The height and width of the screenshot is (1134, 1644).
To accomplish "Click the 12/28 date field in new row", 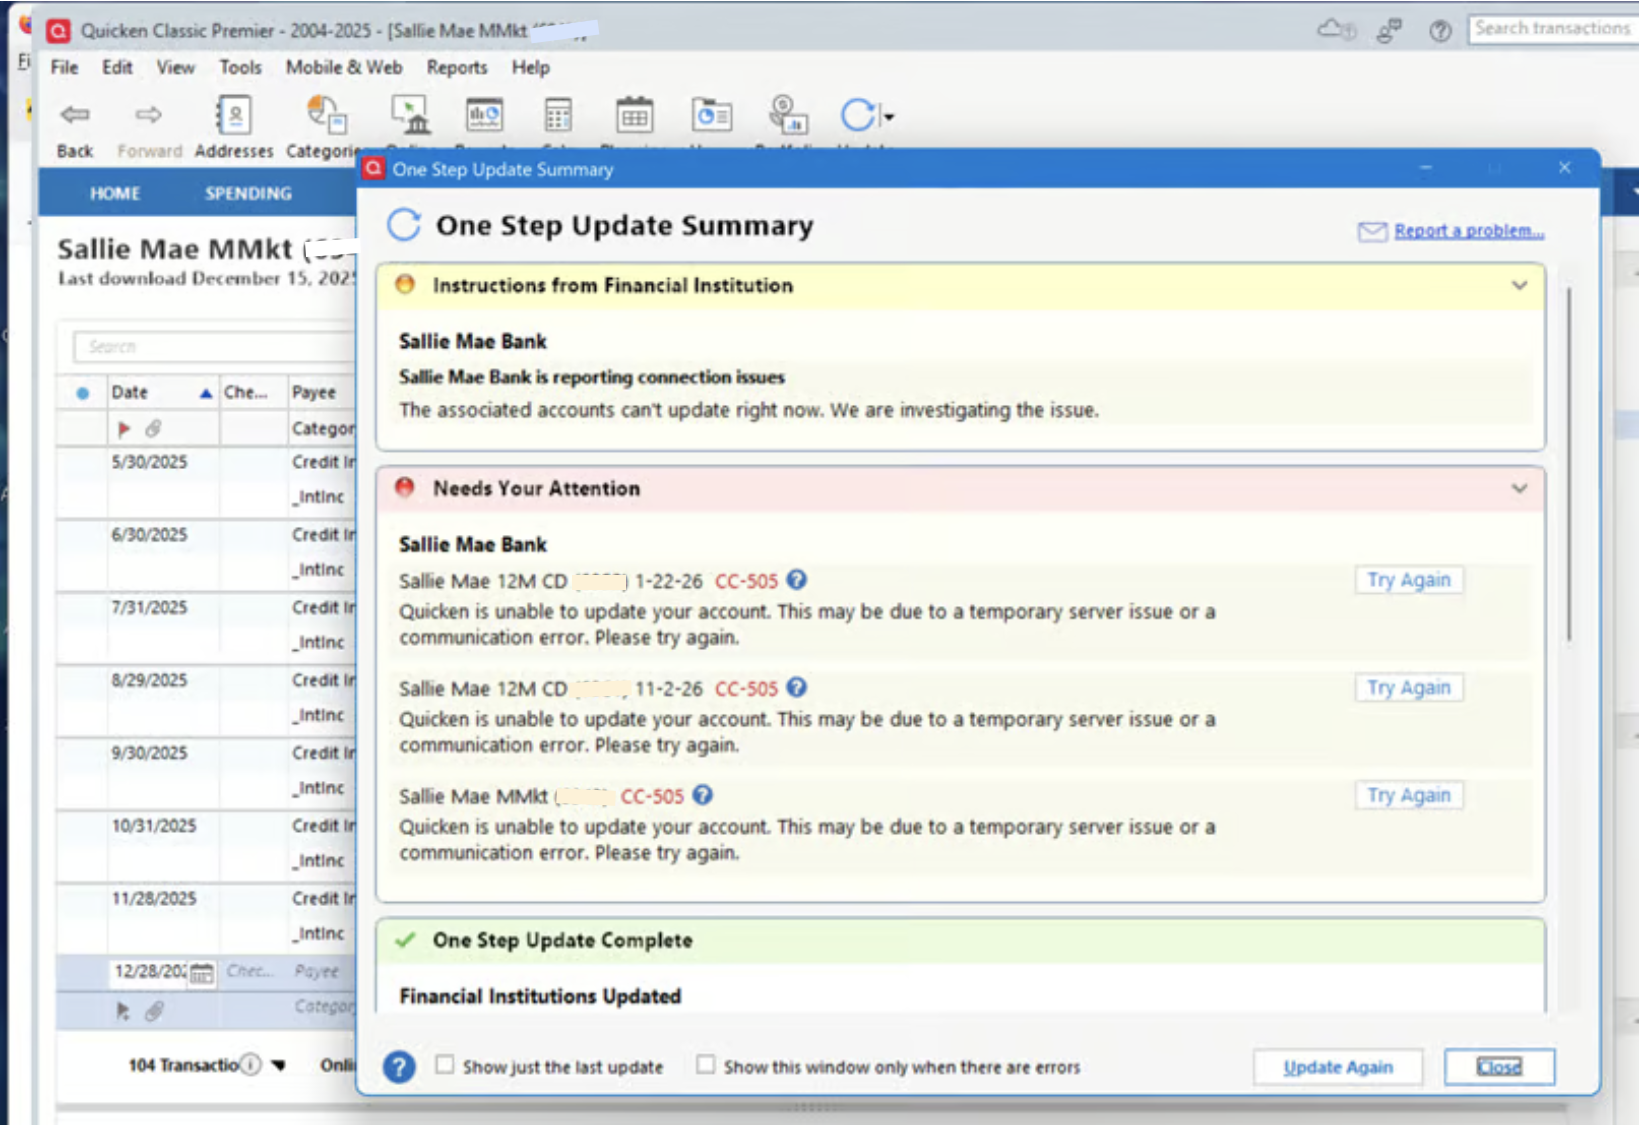I will click(150, 973).
